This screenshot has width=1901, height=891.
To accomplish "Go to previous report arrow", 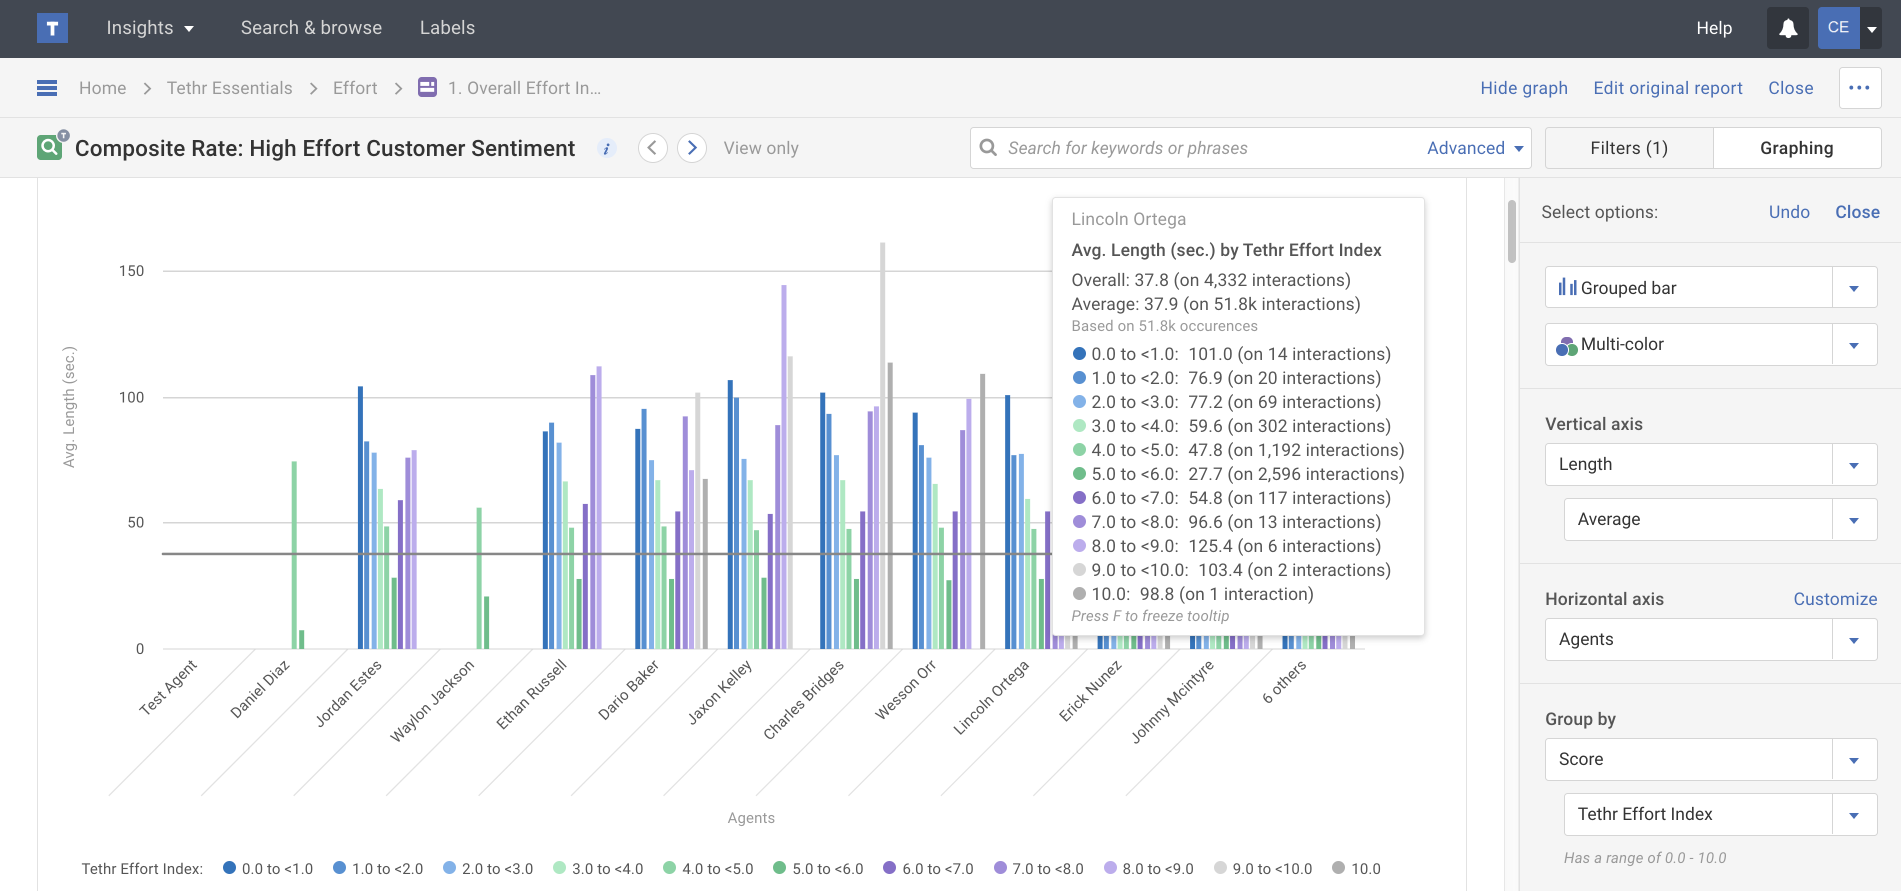I will (x=653, y=148).
